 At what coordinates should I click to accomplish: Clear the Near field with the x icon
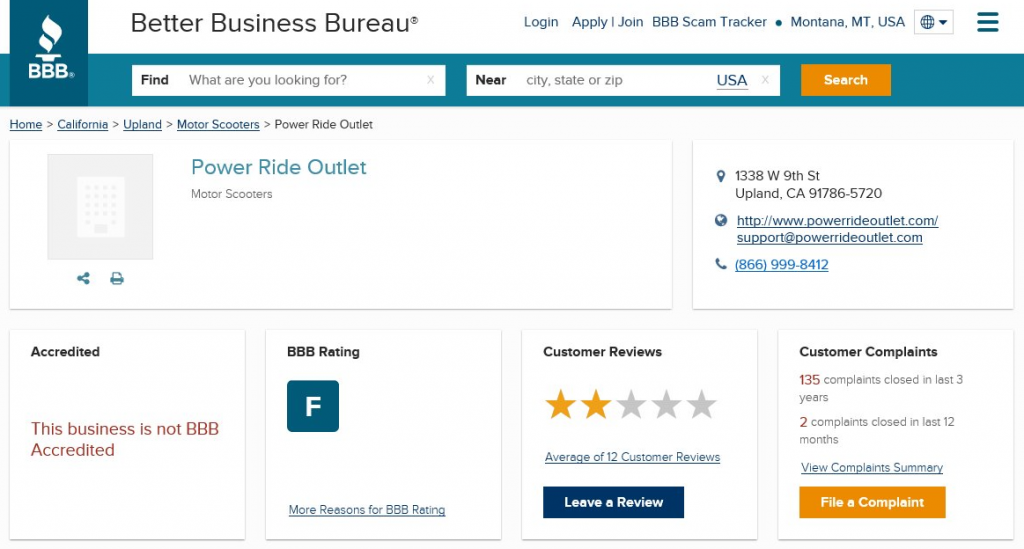[765, 80]
